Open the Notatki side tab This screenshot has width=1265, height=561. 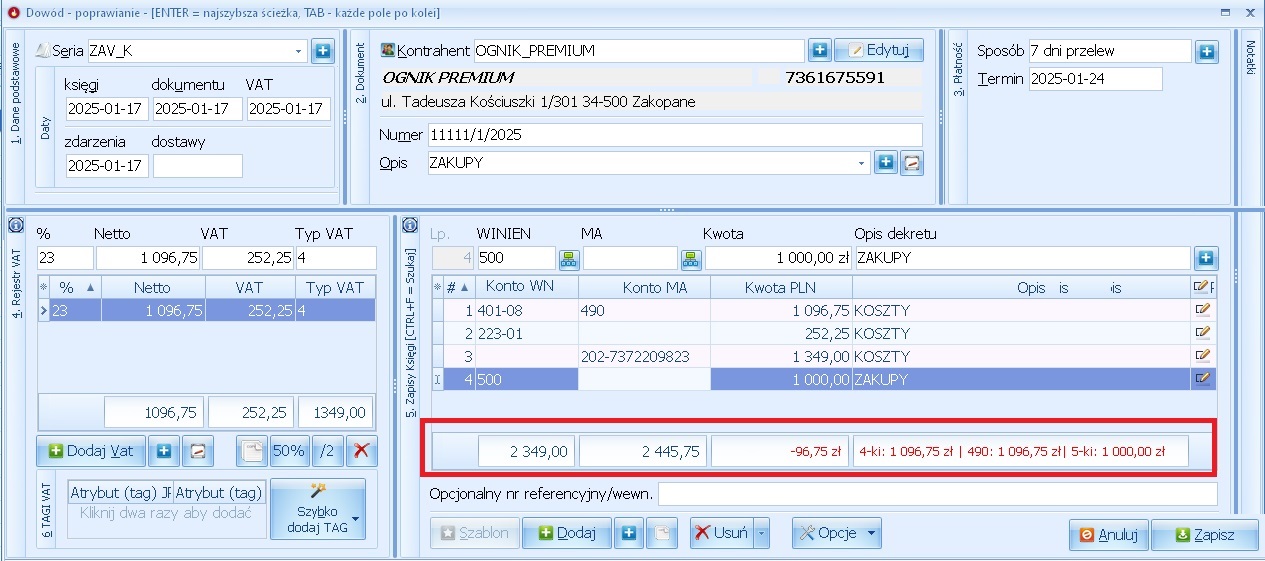click(1250, 60)
